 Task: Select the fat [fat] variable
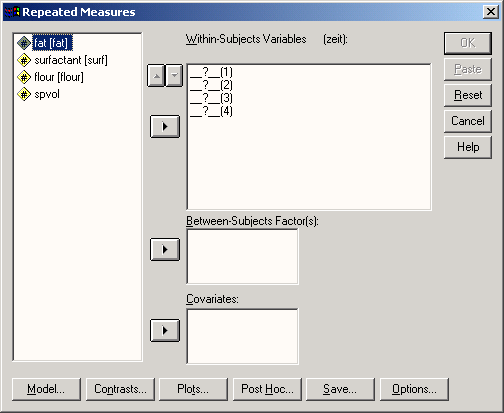pyautogui.click(x=52, y=43)
